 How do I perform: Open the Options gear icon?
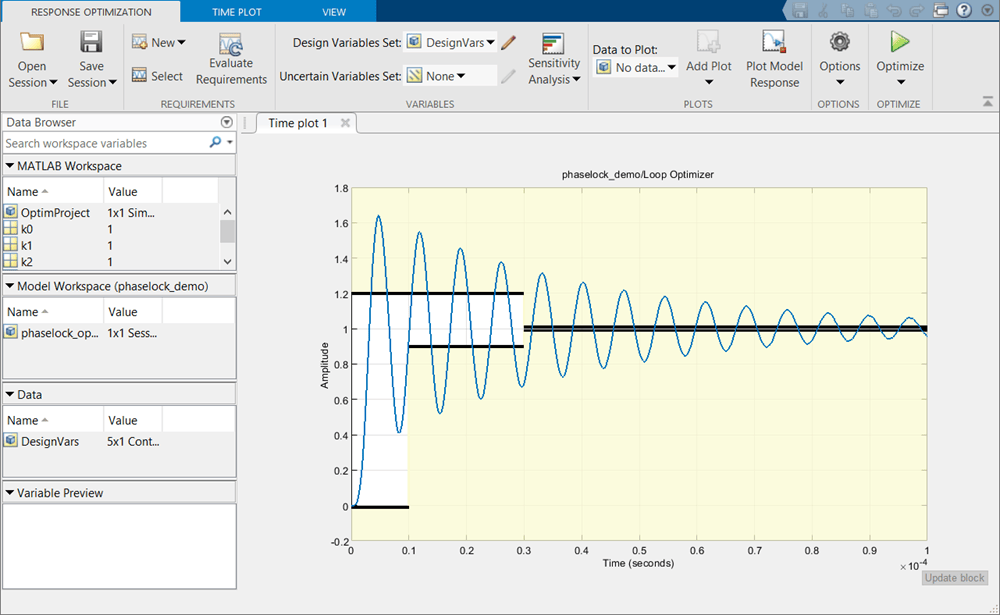(839, 42)
